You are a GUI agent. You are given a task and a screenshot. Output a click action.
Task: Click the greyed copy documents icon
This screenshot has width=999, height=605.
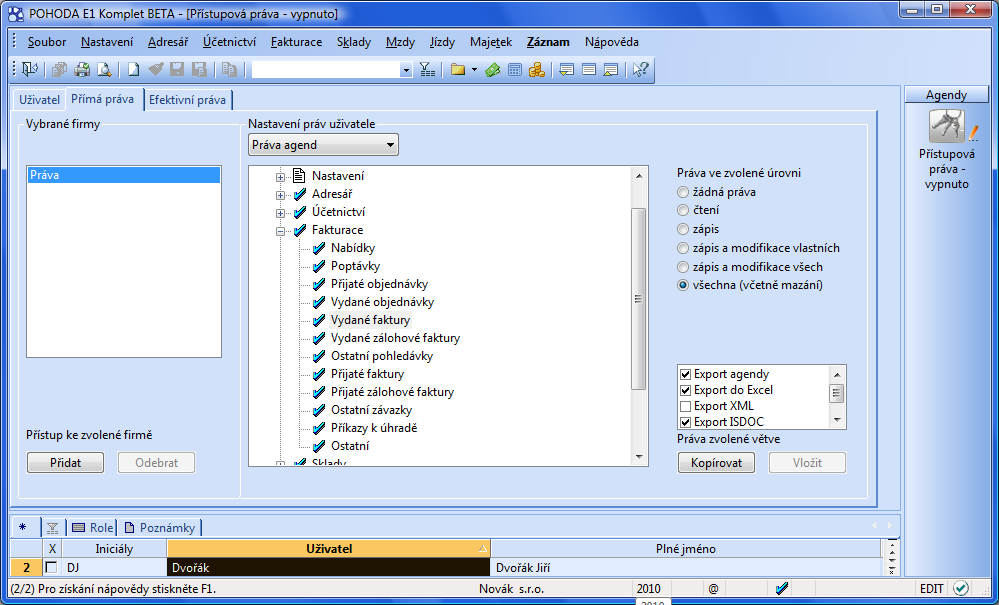tap(229, 69)
